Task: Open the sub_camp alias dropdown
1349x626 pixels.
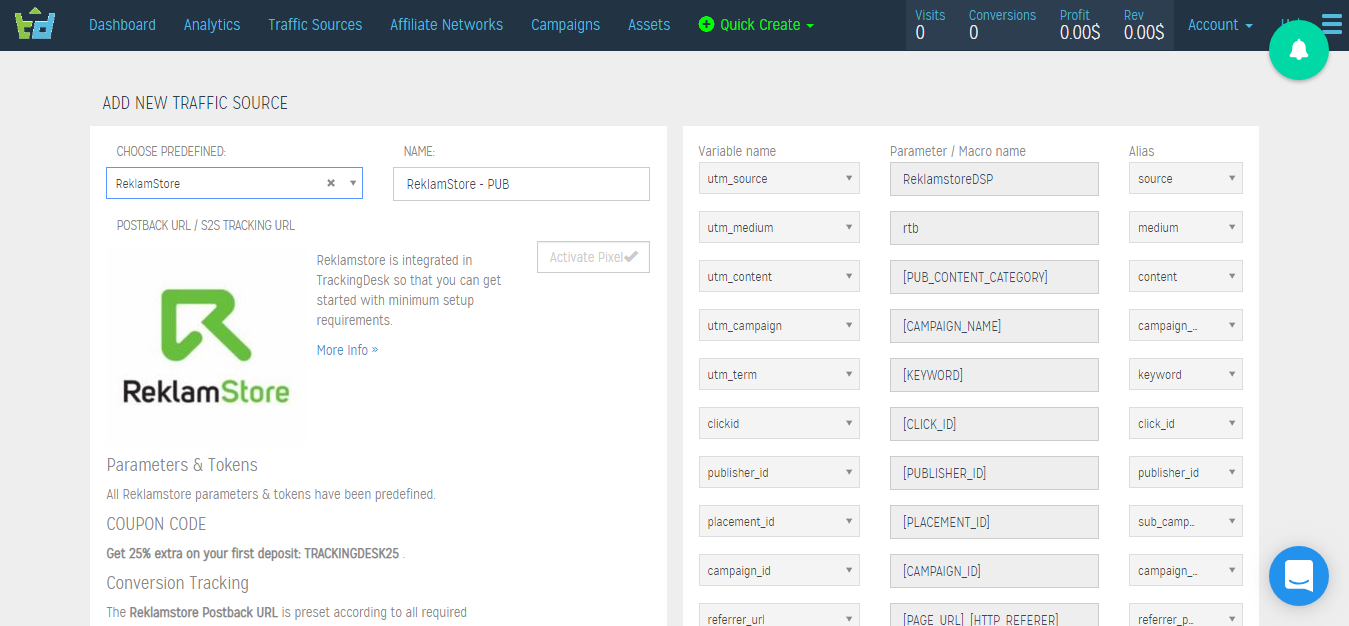Action: point(1186,521)
